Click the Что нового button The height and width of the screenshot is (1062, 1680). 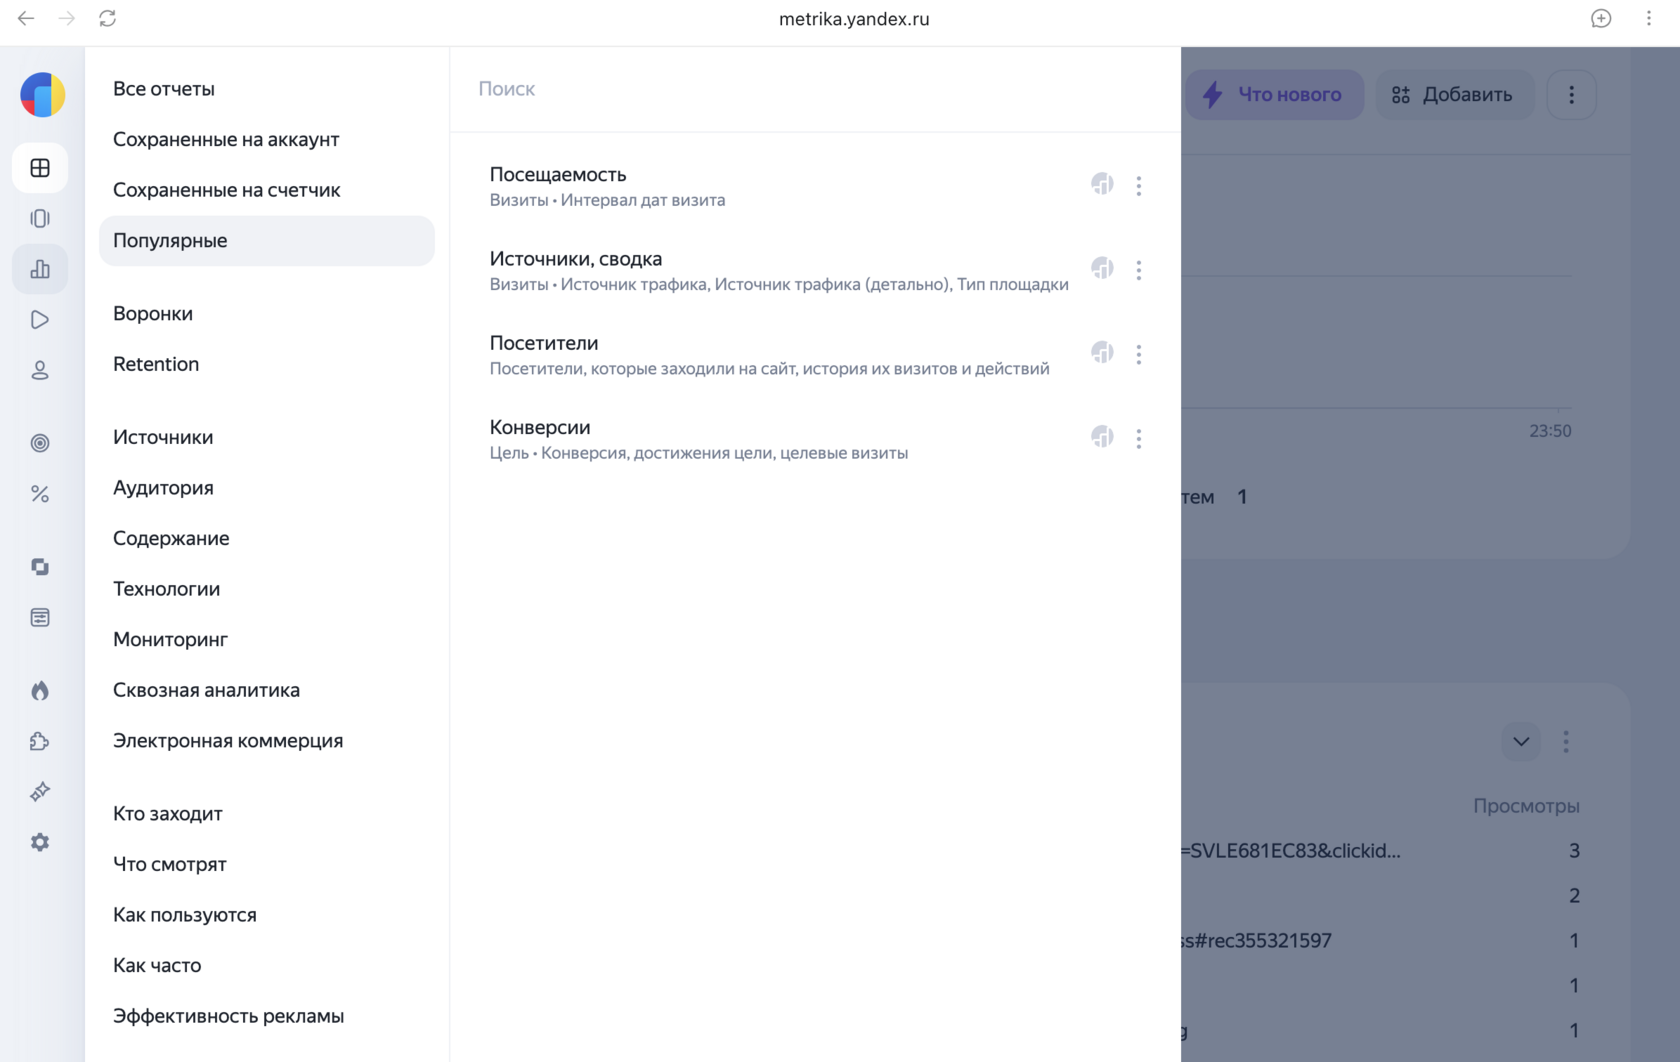[x=1275, y=95]
